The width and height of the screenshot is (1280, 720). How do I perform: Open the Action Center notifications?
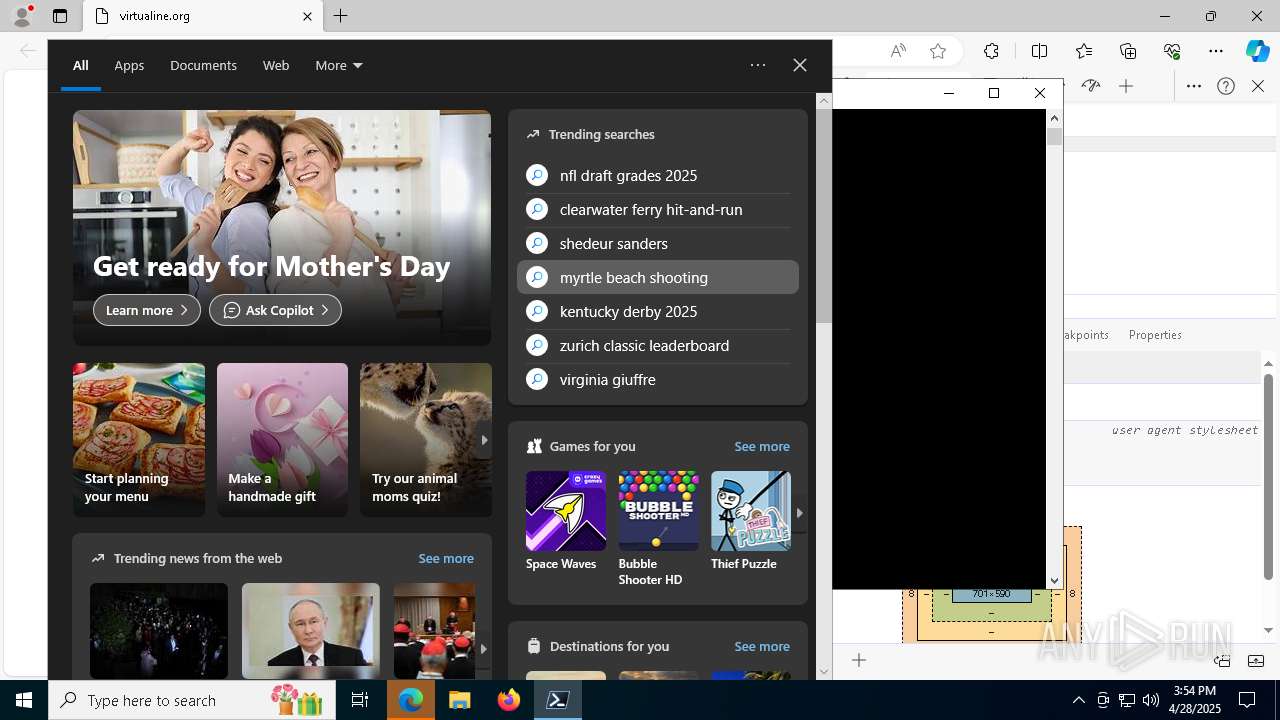(x=1247, y=700)
